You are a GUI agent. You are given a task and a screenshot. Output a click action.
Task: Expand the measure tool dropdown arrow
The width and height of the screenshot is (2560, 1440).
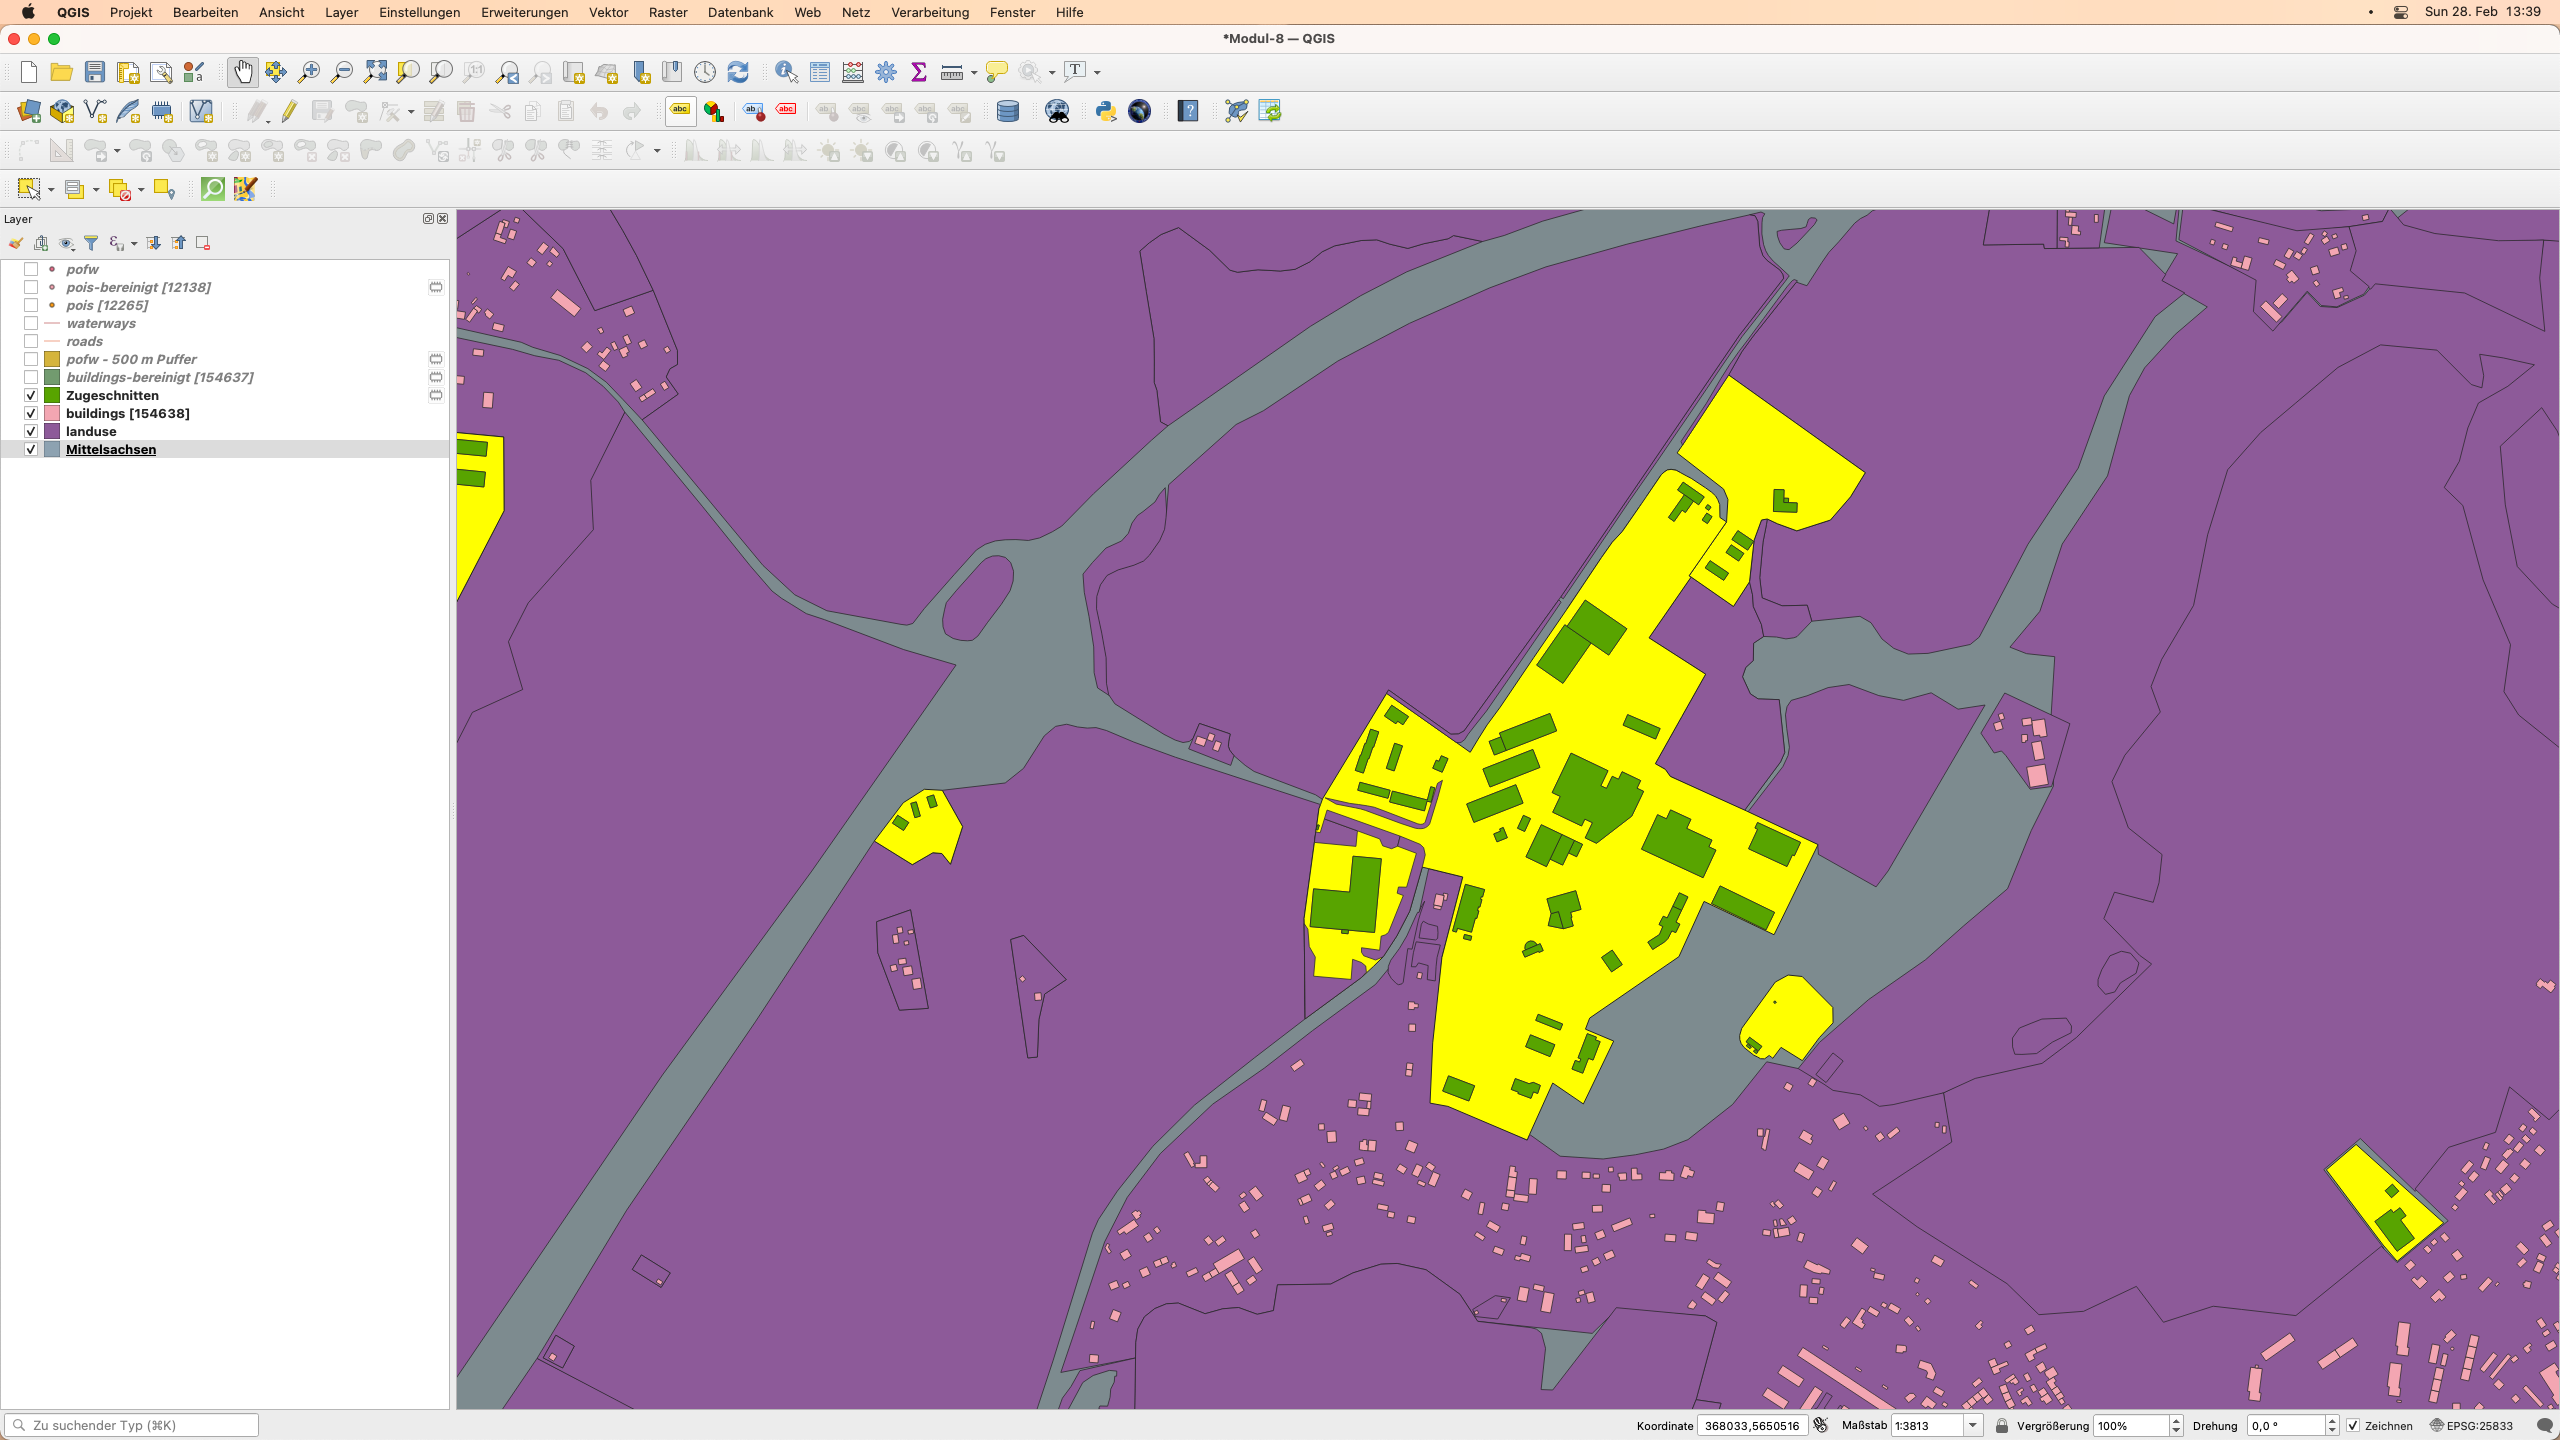(974, 72)
